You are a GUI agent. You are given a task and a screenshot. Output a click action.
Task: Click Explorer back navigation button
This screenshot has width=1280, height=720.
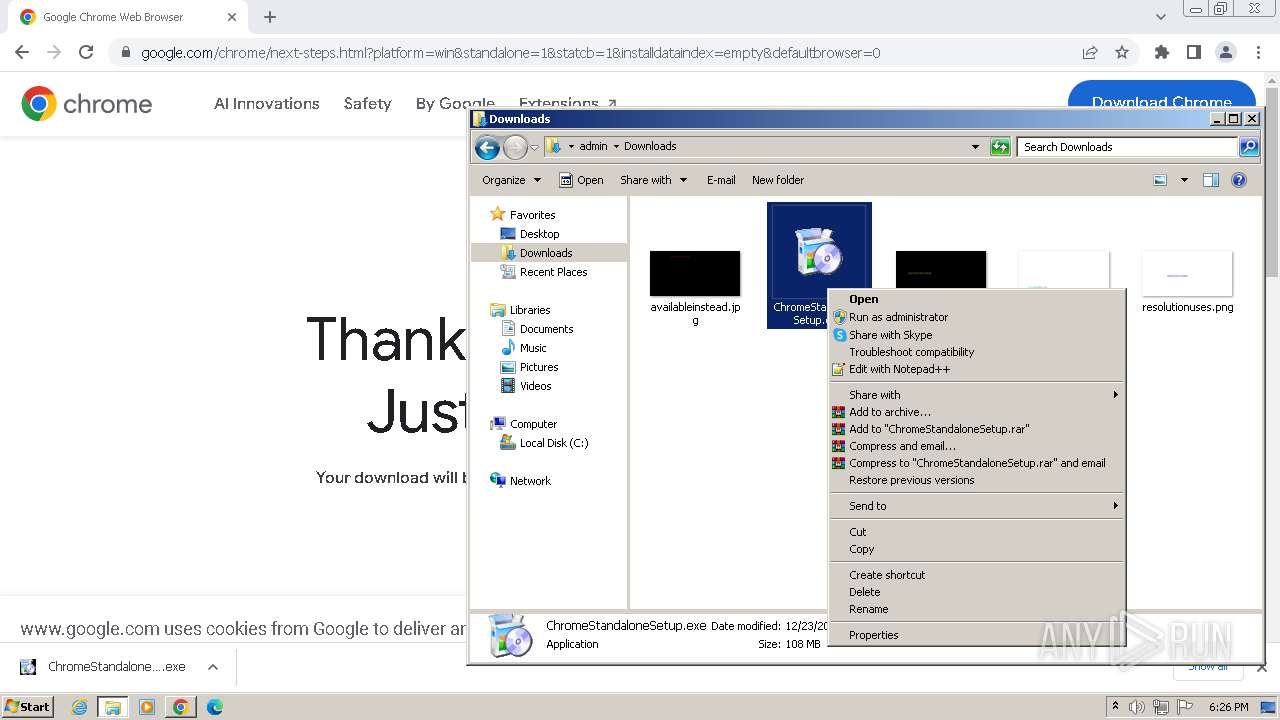(x=487, y=148)
